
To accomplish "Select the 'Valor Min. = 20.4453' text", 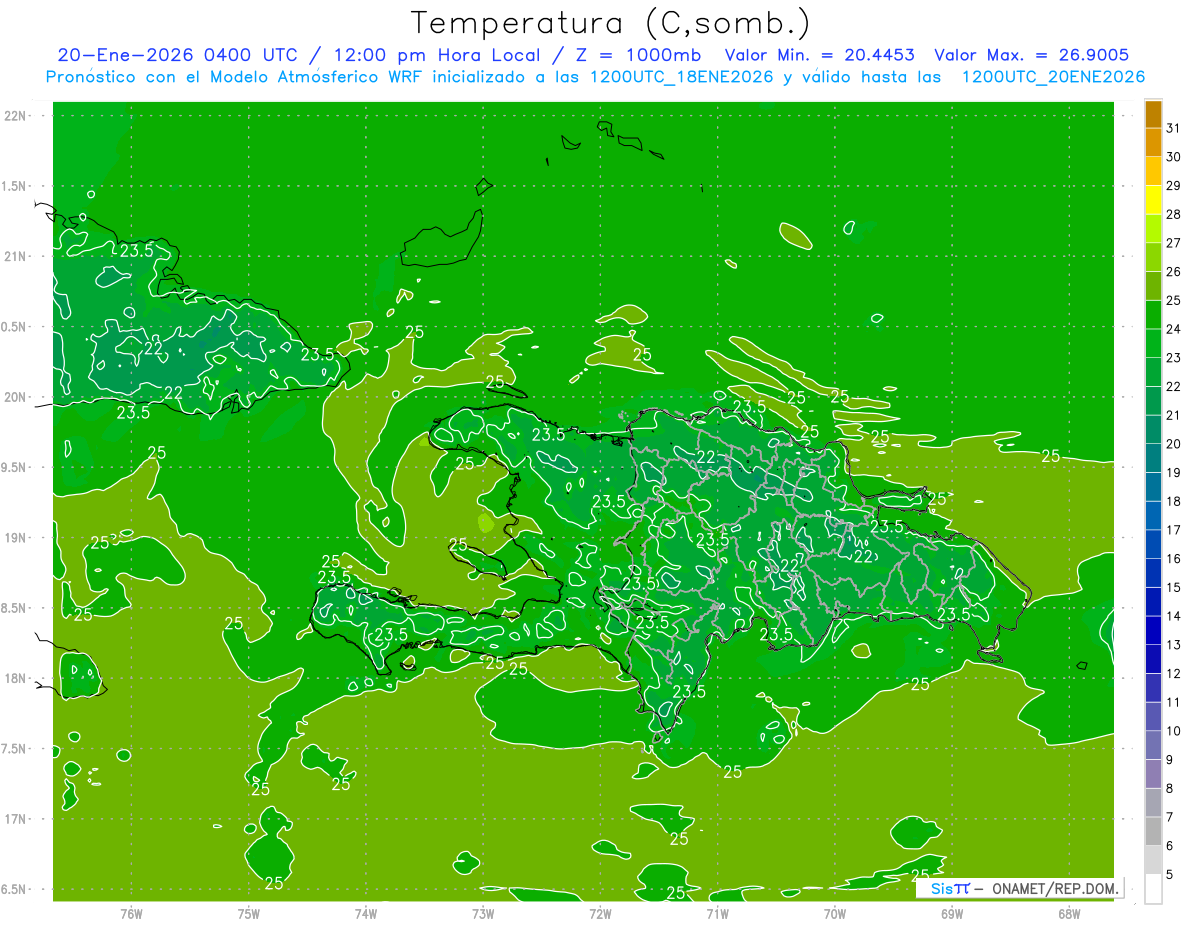I will click(820, 55).
